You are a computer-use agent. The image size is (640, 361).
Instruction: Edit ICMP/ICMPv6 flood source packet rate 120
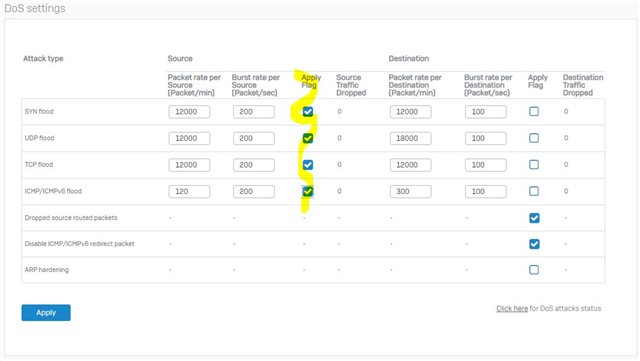pyautogui.click(x=189, y=191)
